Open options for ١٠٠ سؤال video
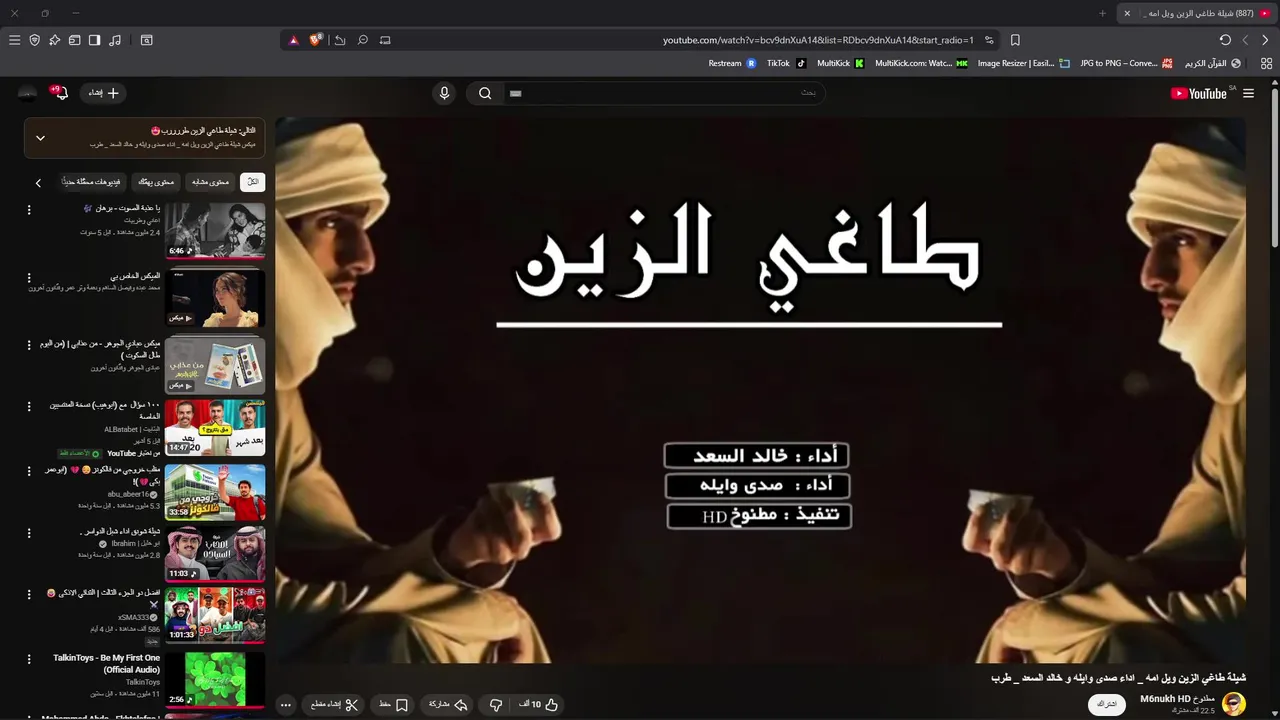The height and width of the screenshot is (720, 1280). point(29,406)
